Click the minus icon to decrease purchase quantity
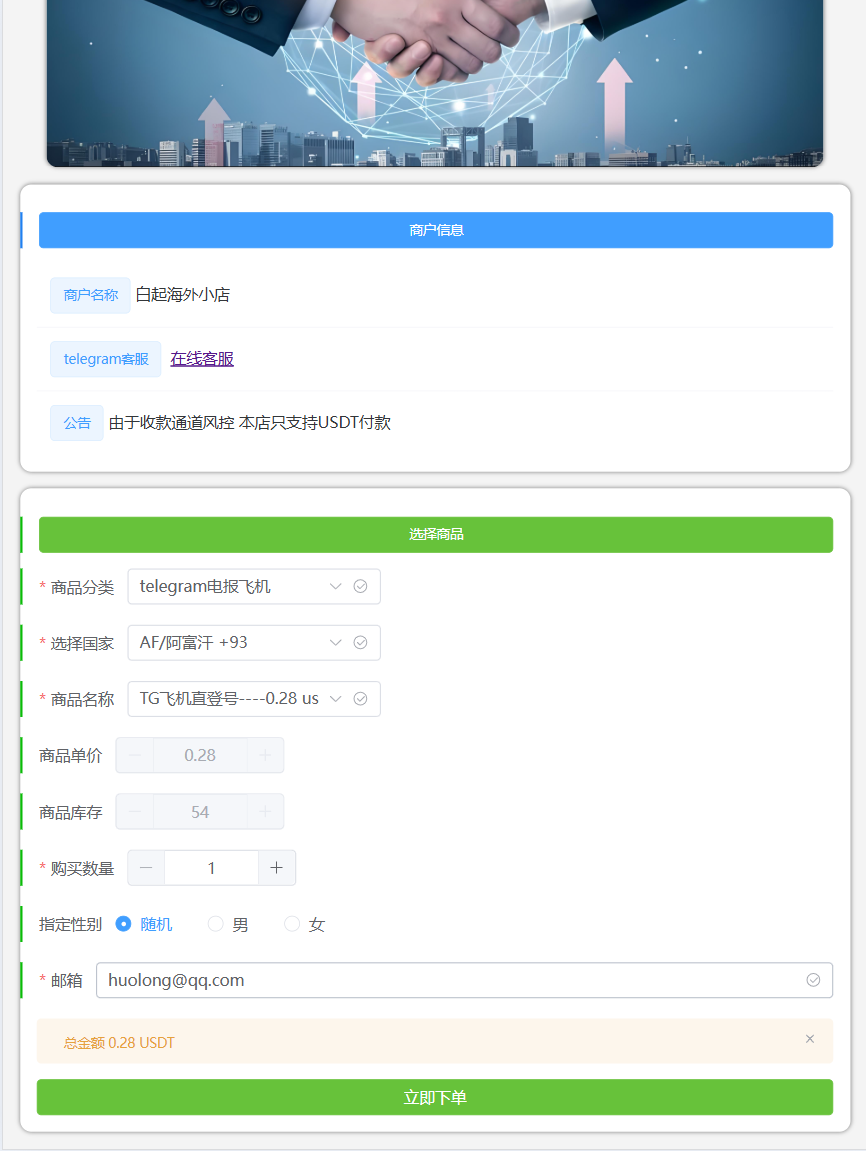This screenshot has height=1151, width=866. pos(146,868)
